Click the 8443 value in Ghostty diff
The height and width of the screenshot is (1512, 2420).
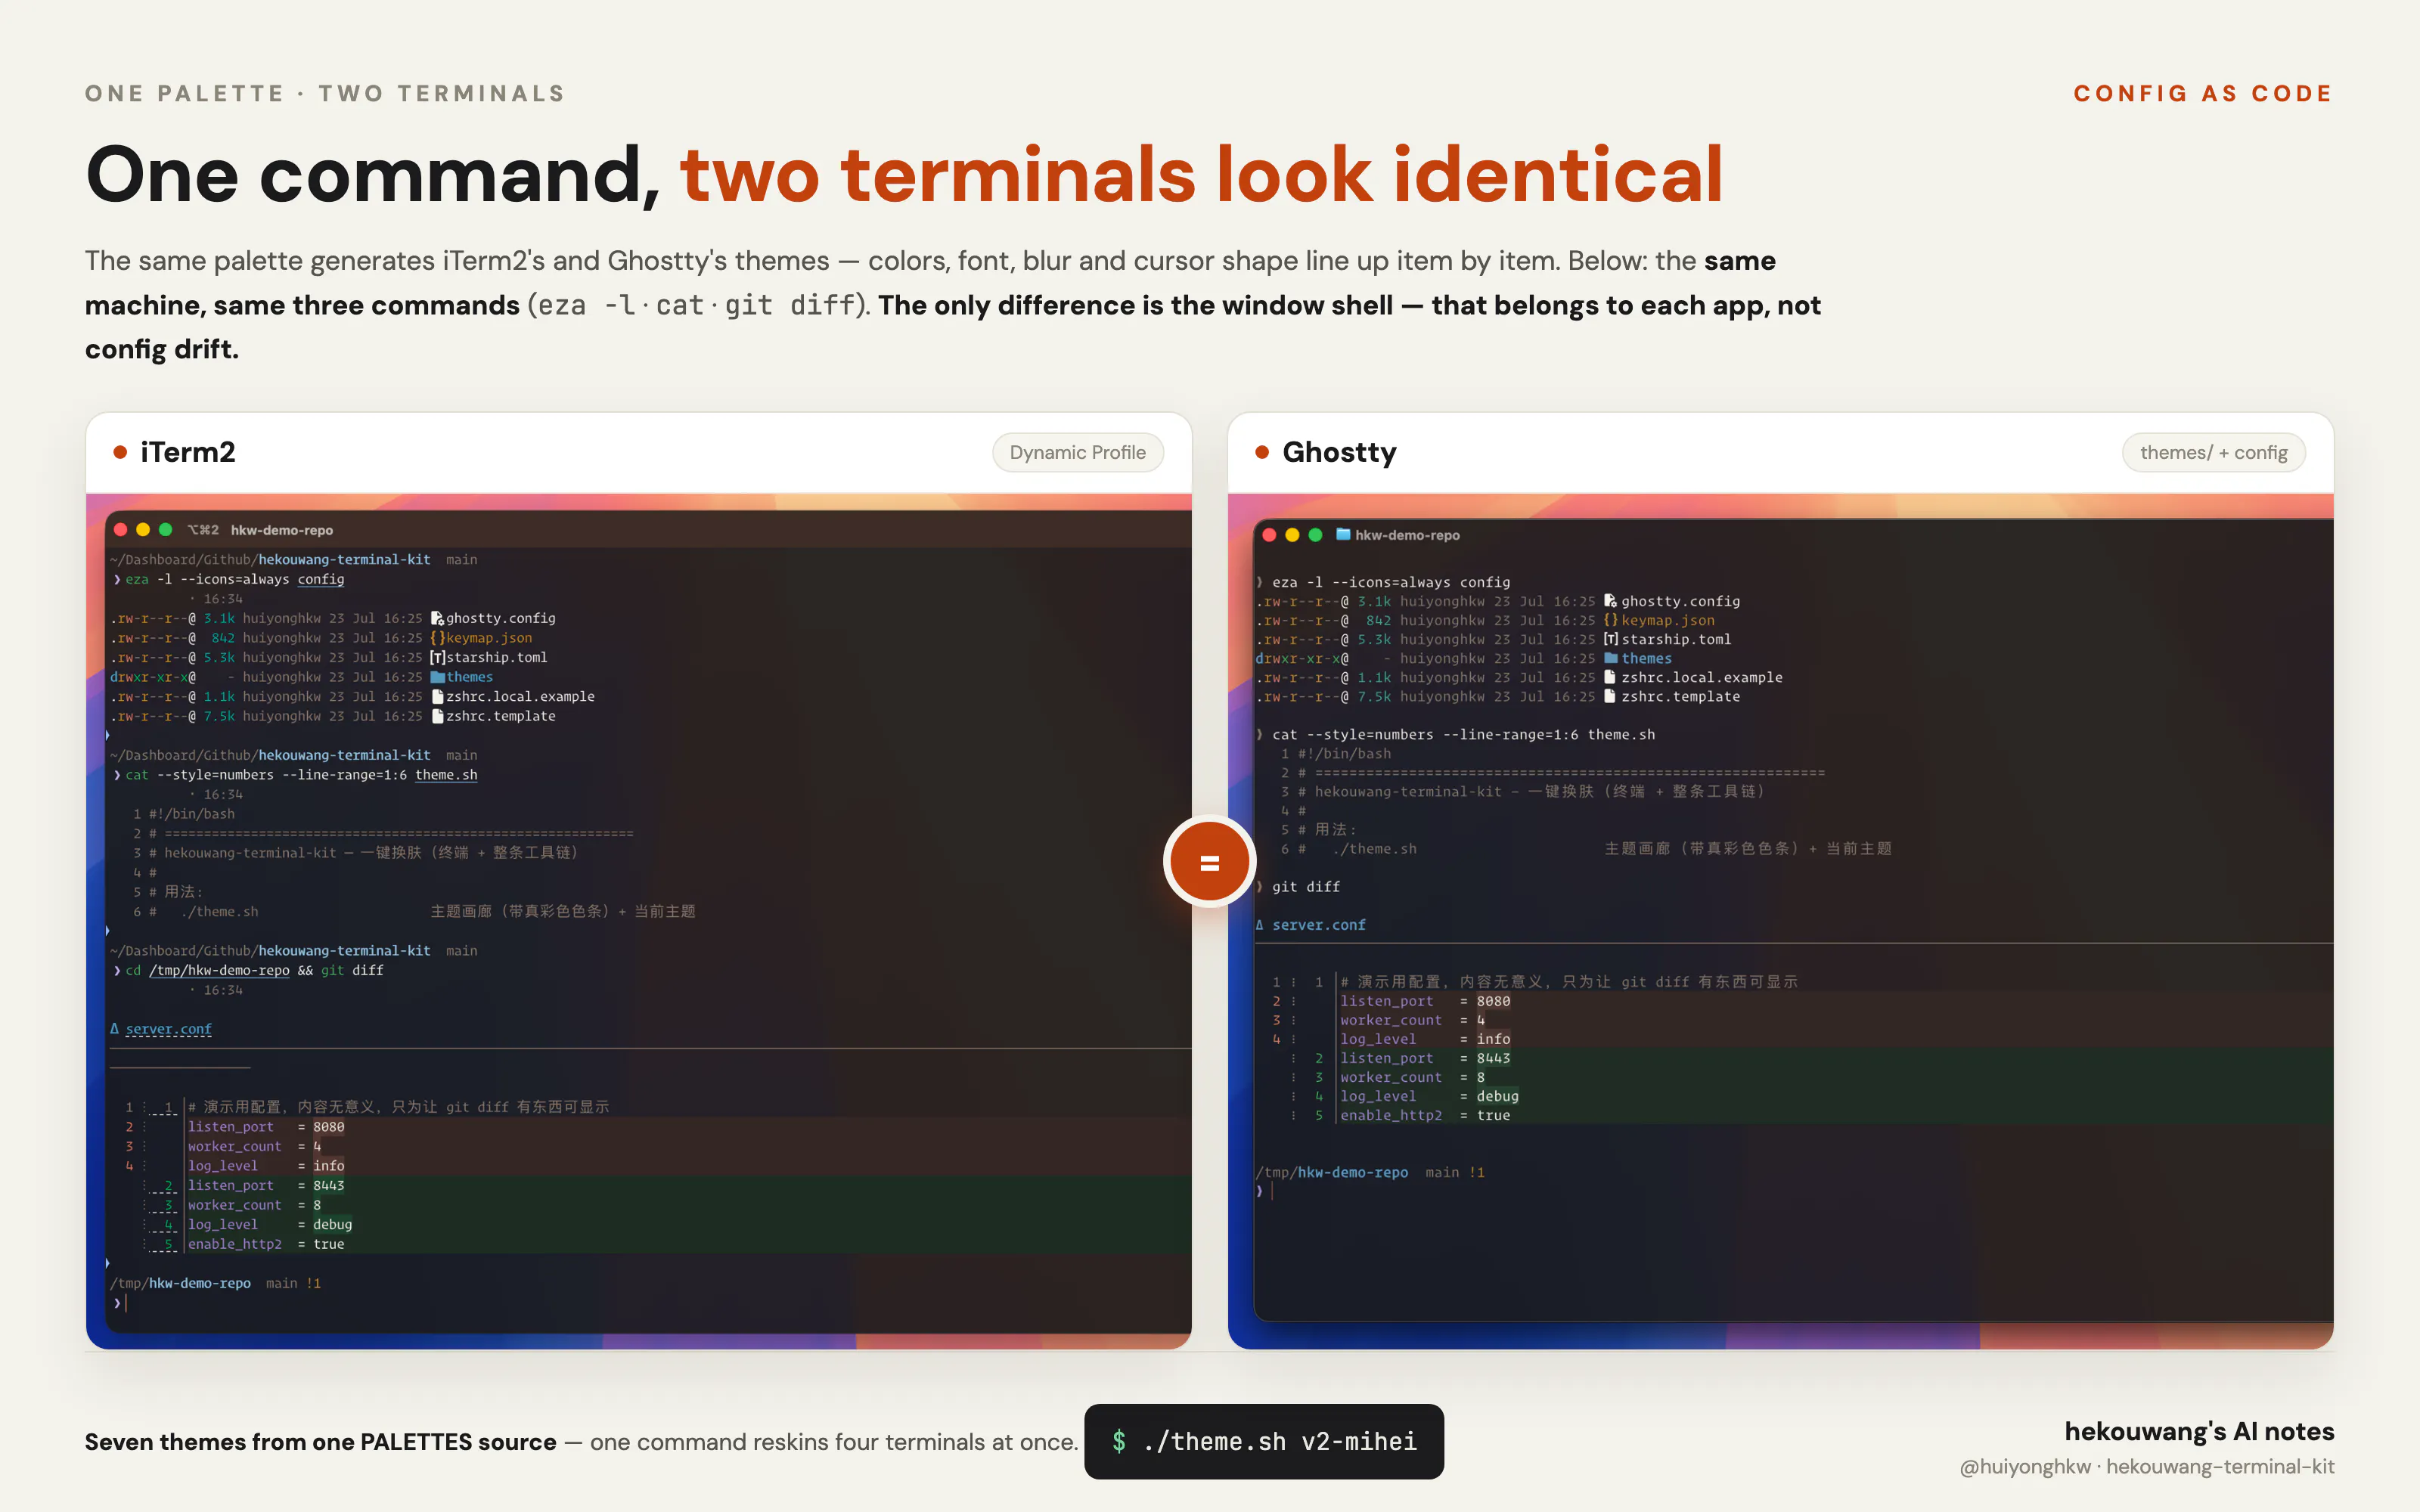click(x=1493, y=1058)
